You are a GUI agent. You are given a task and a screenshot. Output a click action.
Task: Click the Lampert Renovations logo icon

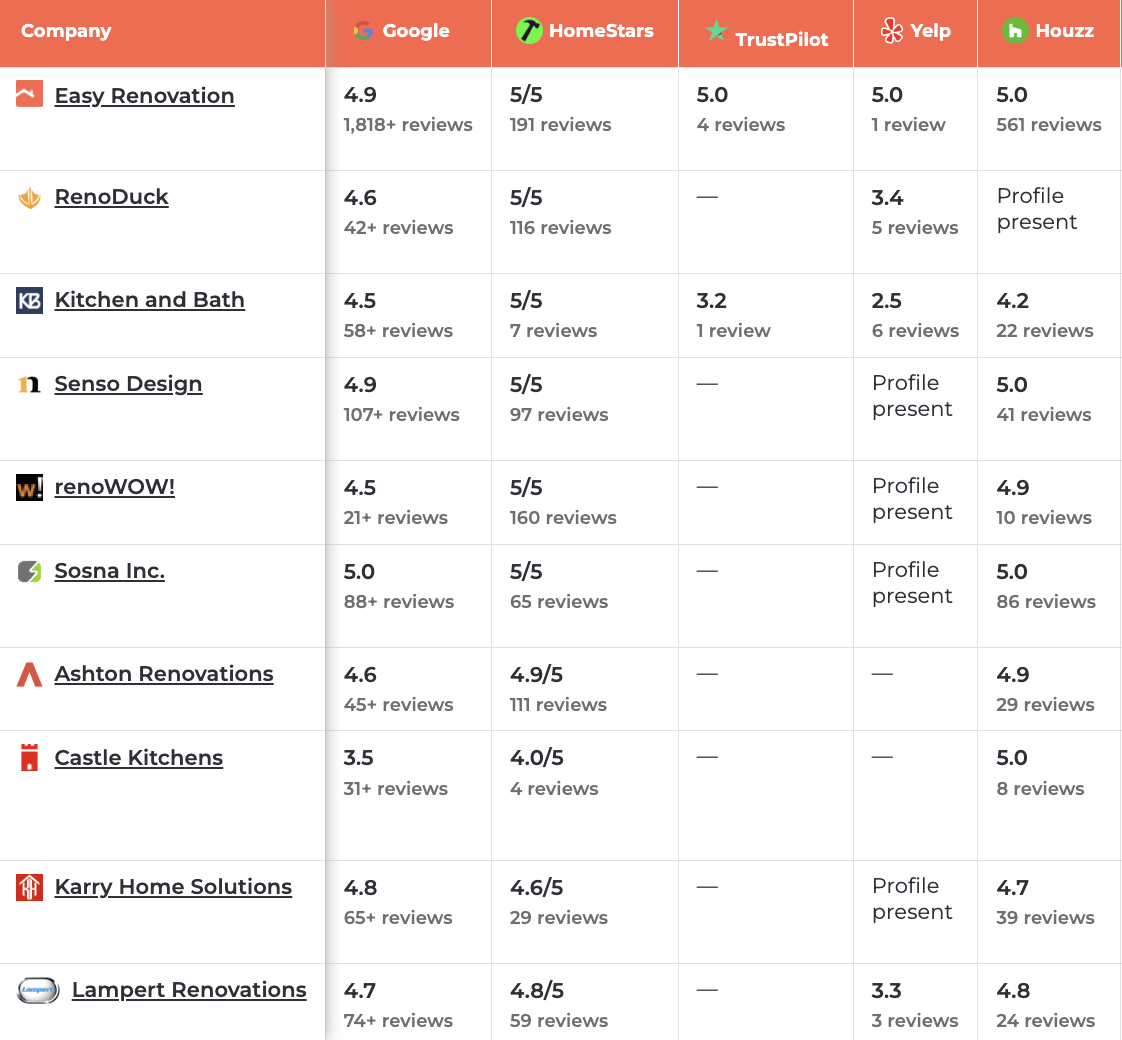38,990
